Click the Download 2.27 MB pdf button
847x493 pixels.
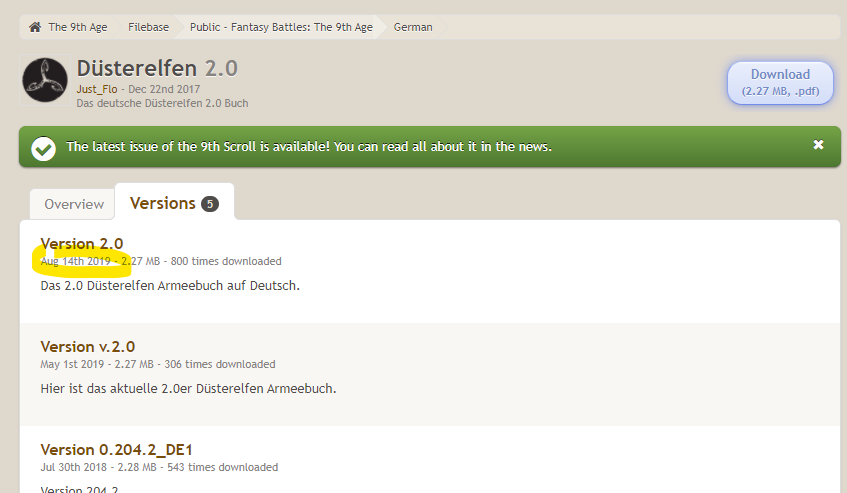780,82
